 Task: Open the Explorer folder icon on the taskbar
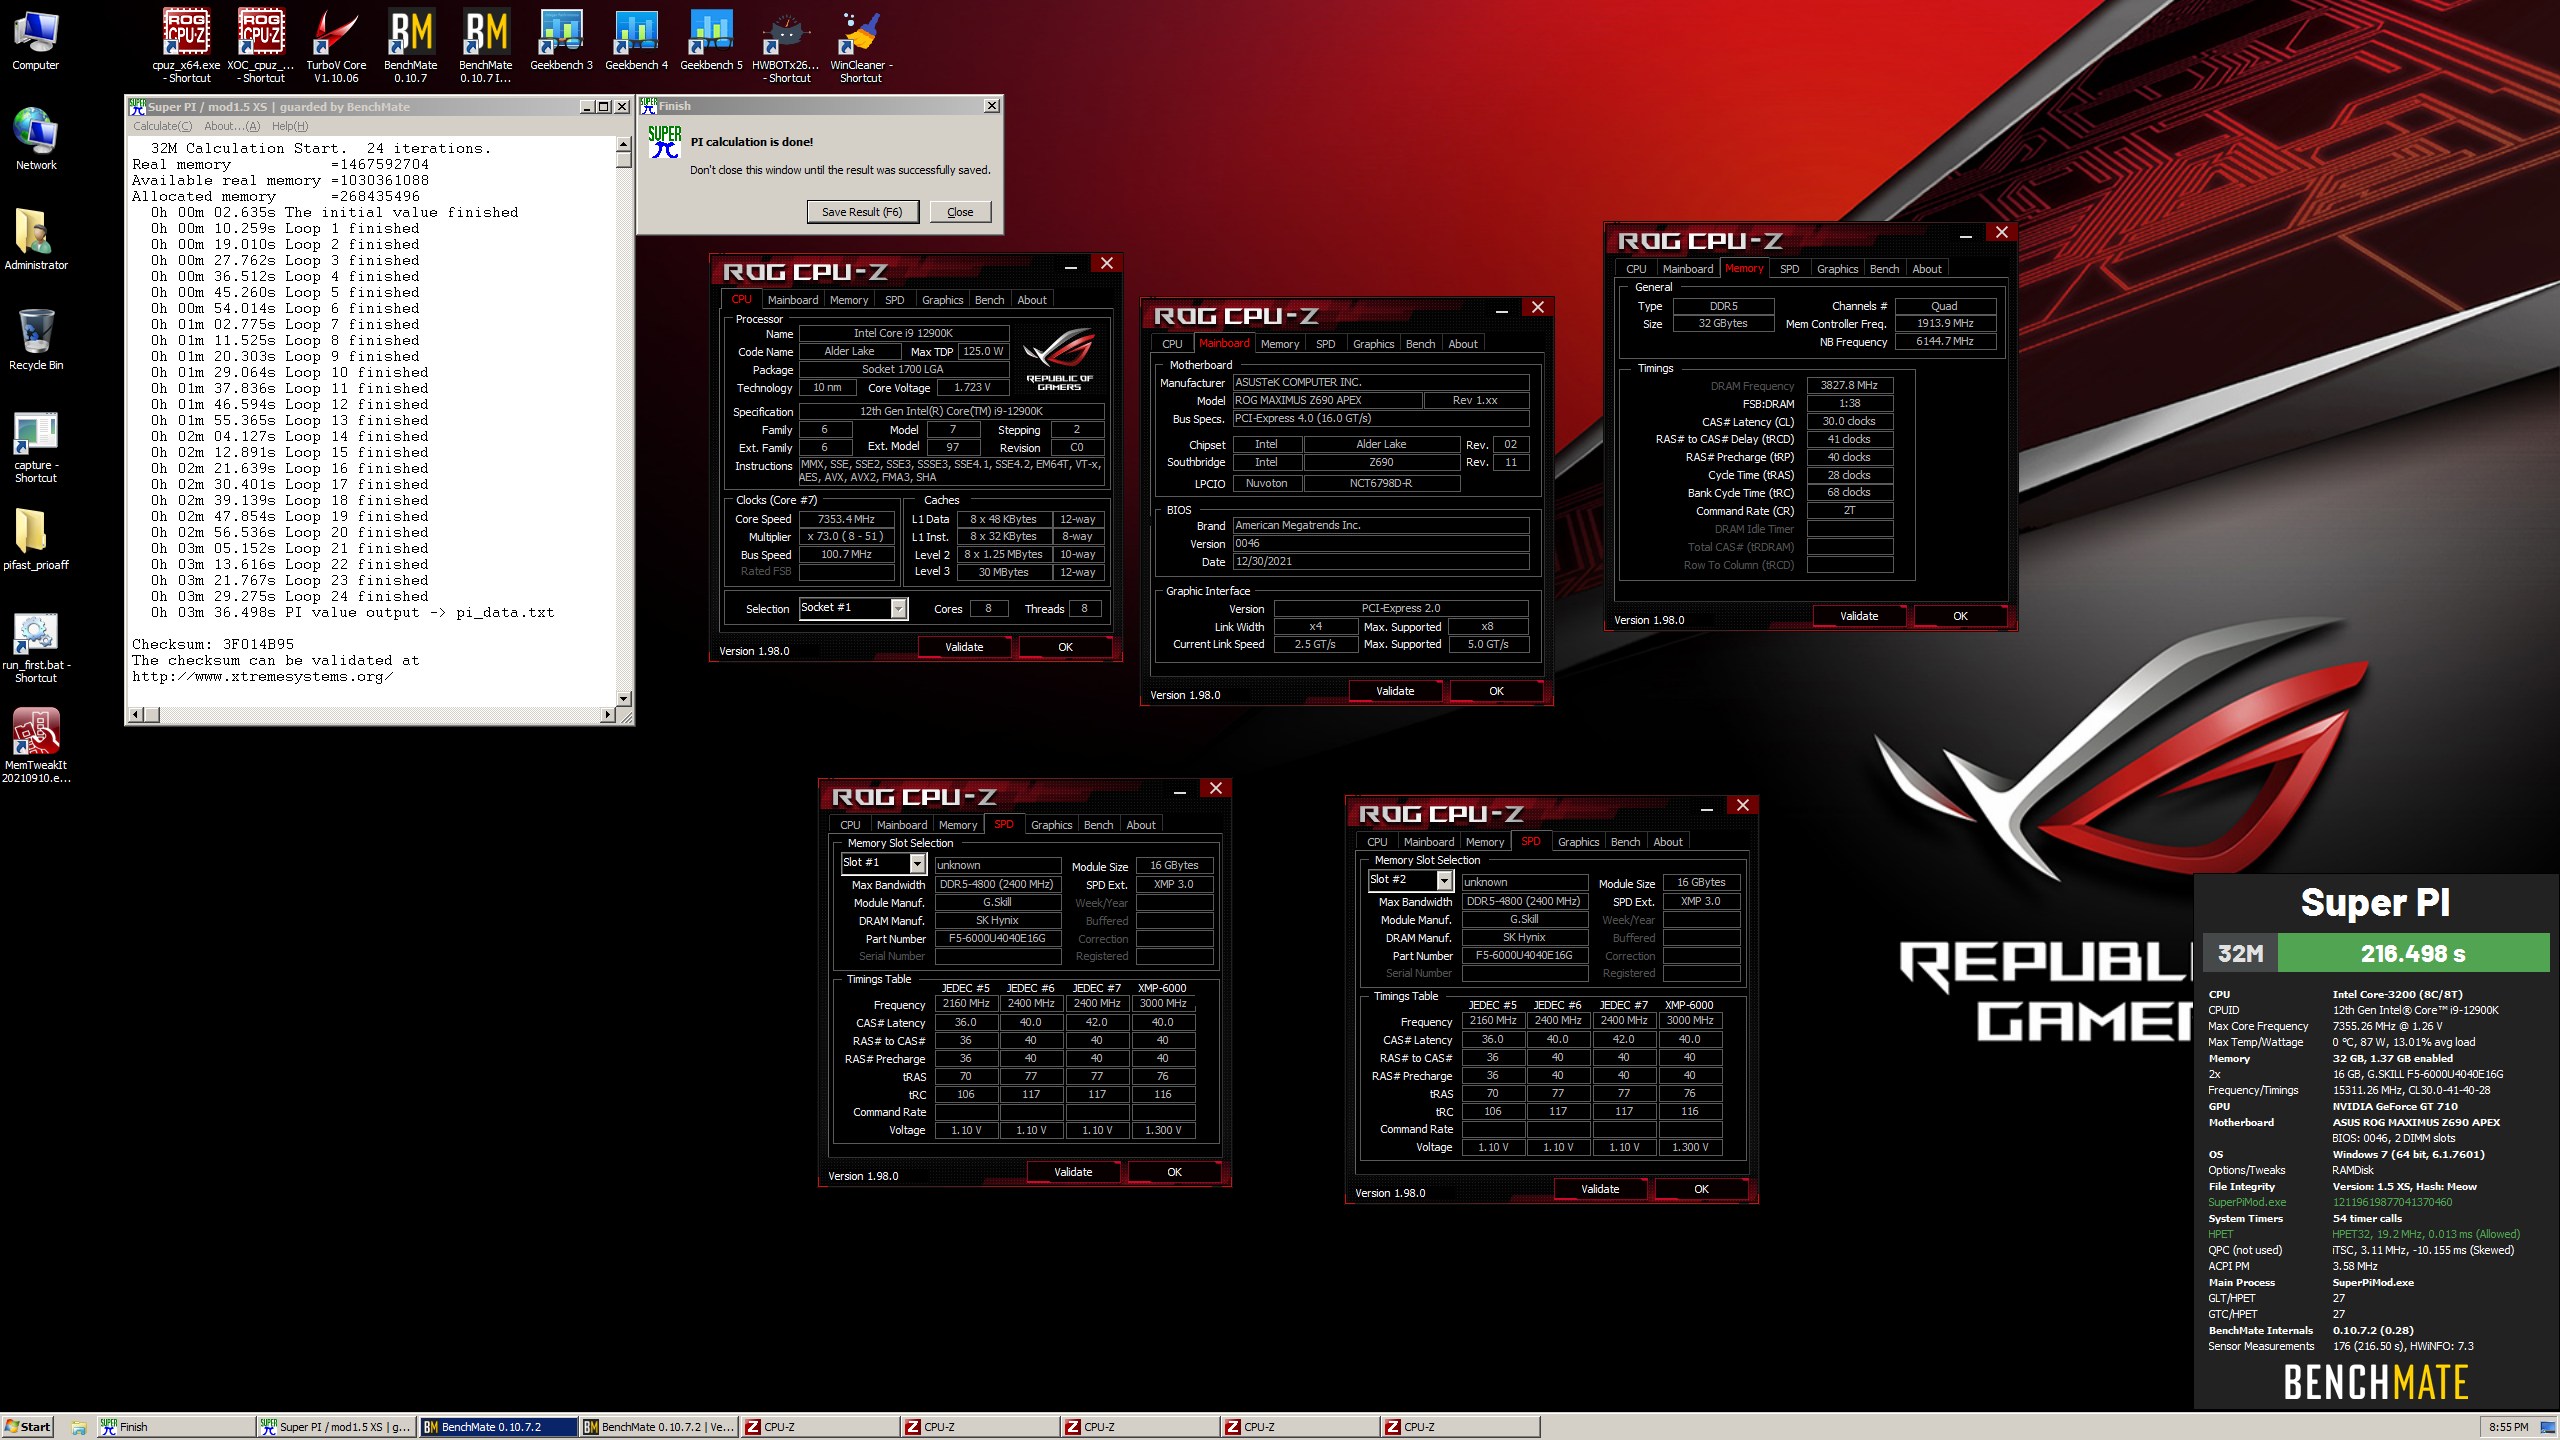(79, 1427)
